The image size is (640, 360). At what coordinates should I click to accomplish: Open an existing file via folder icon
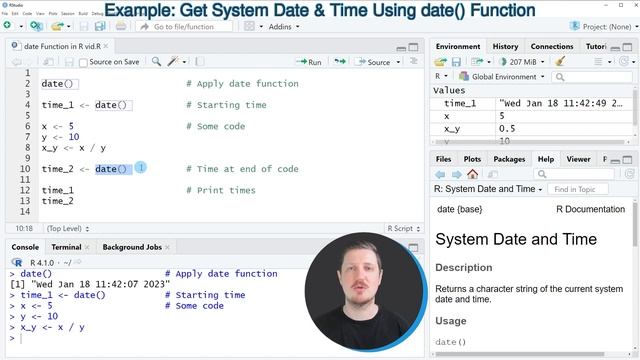57,26
